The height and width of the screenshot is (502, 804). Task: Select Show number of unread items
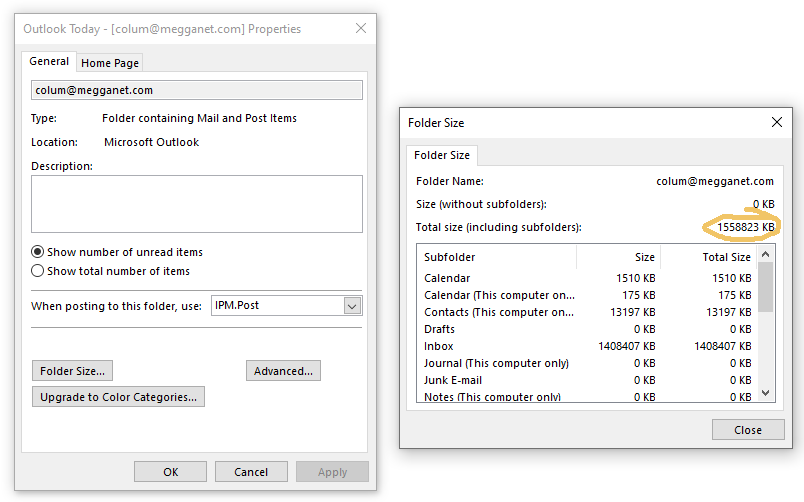pos(38,252)
